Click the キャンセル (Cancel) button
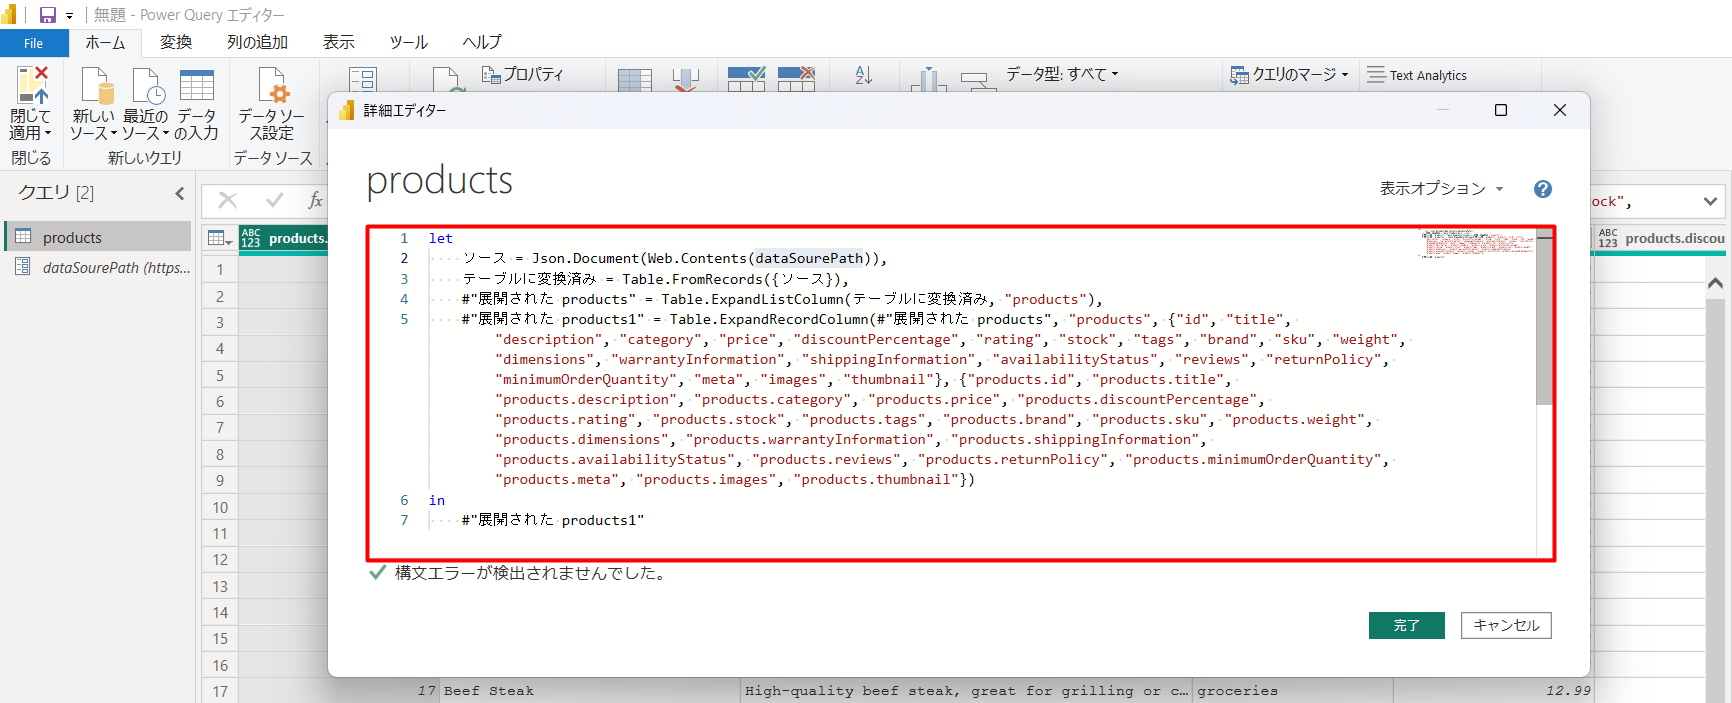This screenshot has height=703, width=1732. point(1506,625)
